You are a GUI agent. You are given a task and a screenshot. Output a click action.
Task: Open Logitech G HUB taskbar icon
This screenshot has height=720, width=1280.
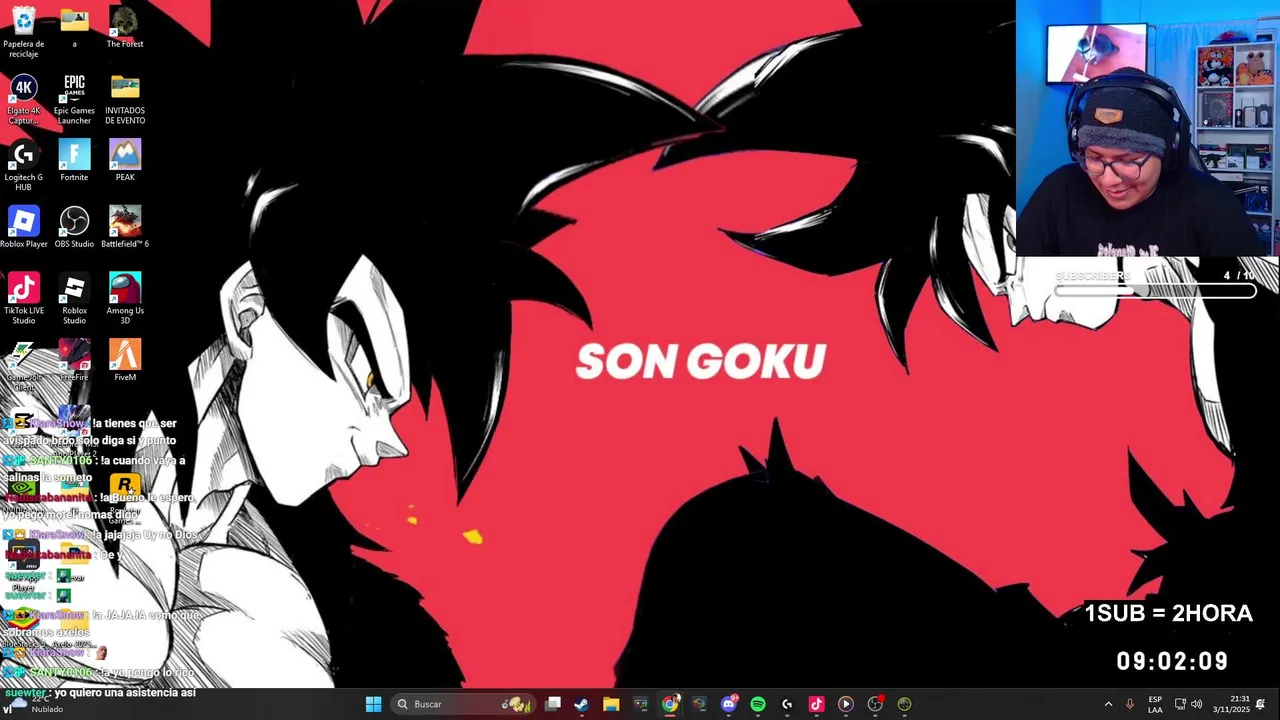tap(787, 704)
